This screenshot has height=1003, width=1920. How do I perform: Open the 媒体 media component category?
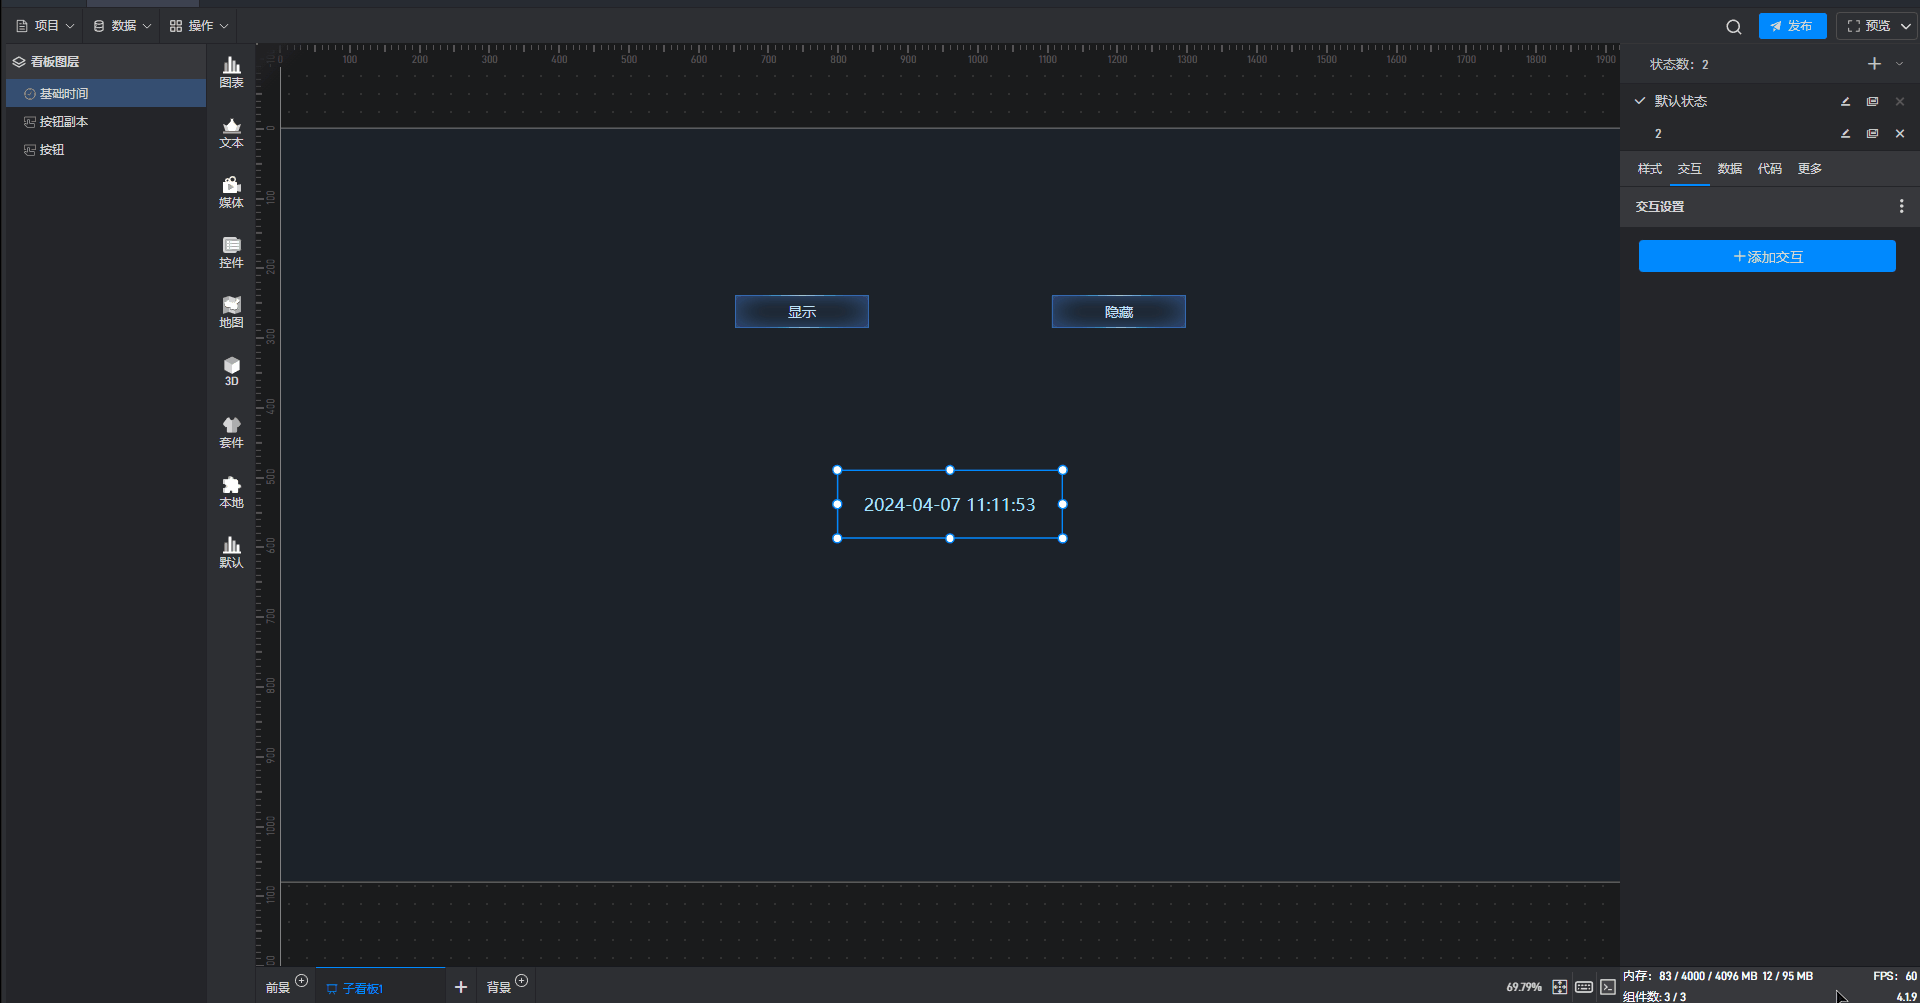tap(231, 192)
